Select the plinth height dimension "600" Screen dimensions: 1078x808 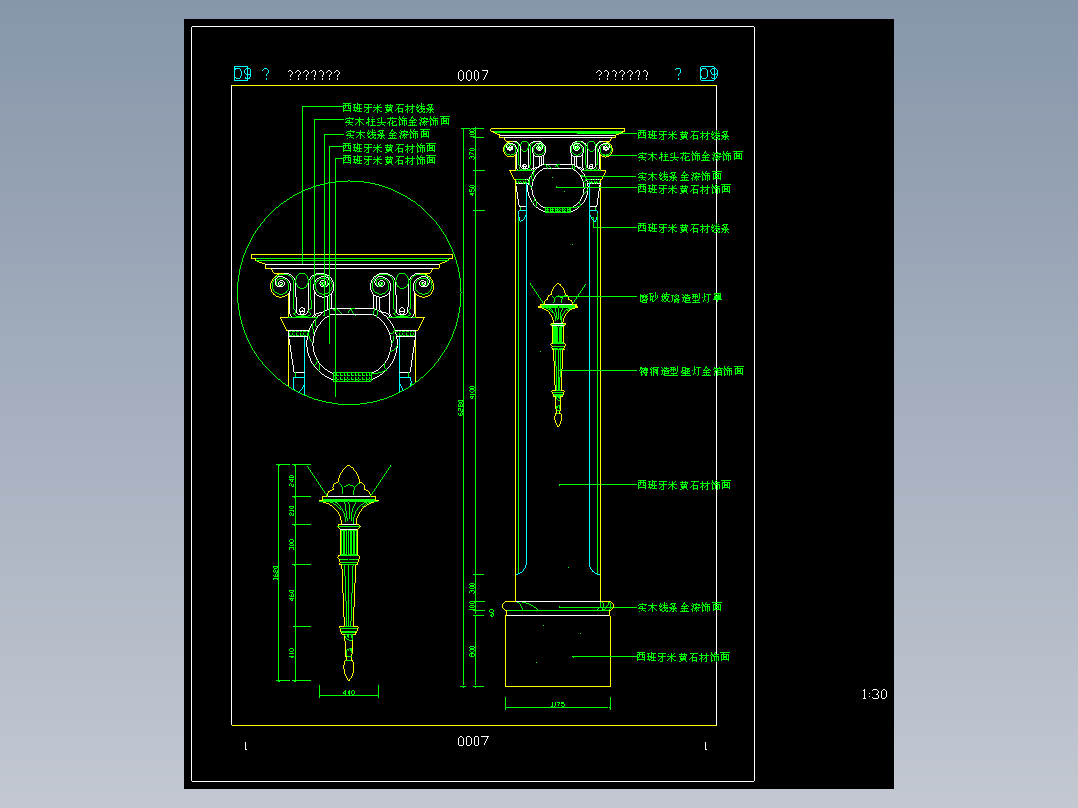tap(472, 651)
